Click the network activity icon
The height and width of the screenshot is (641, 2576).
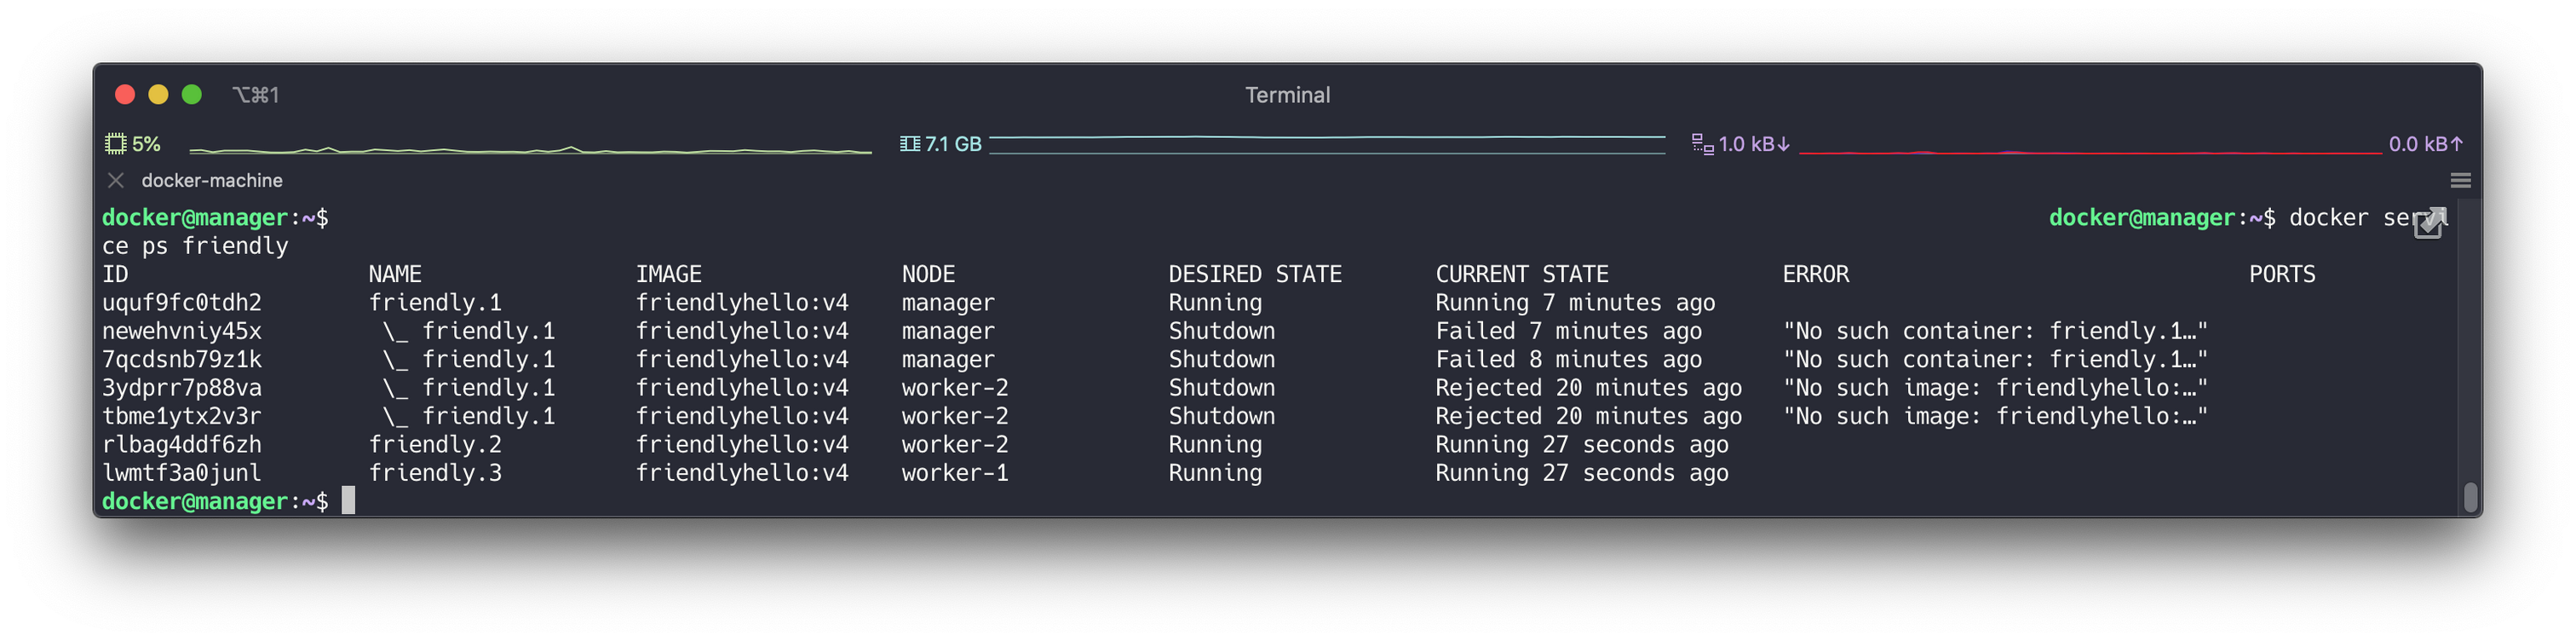click(x=1701, y=144)
